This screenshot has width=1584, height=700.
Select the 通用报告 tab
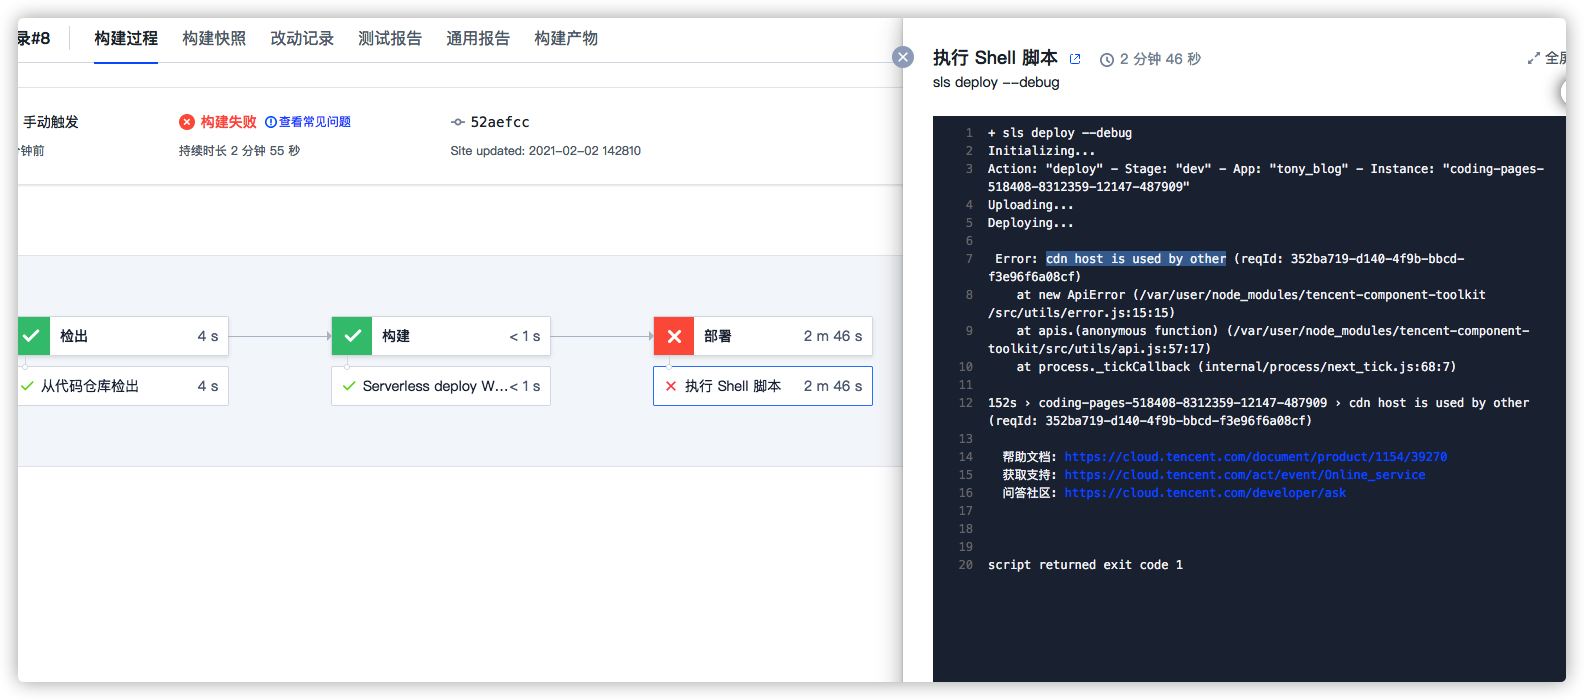[x=478, y=38]
